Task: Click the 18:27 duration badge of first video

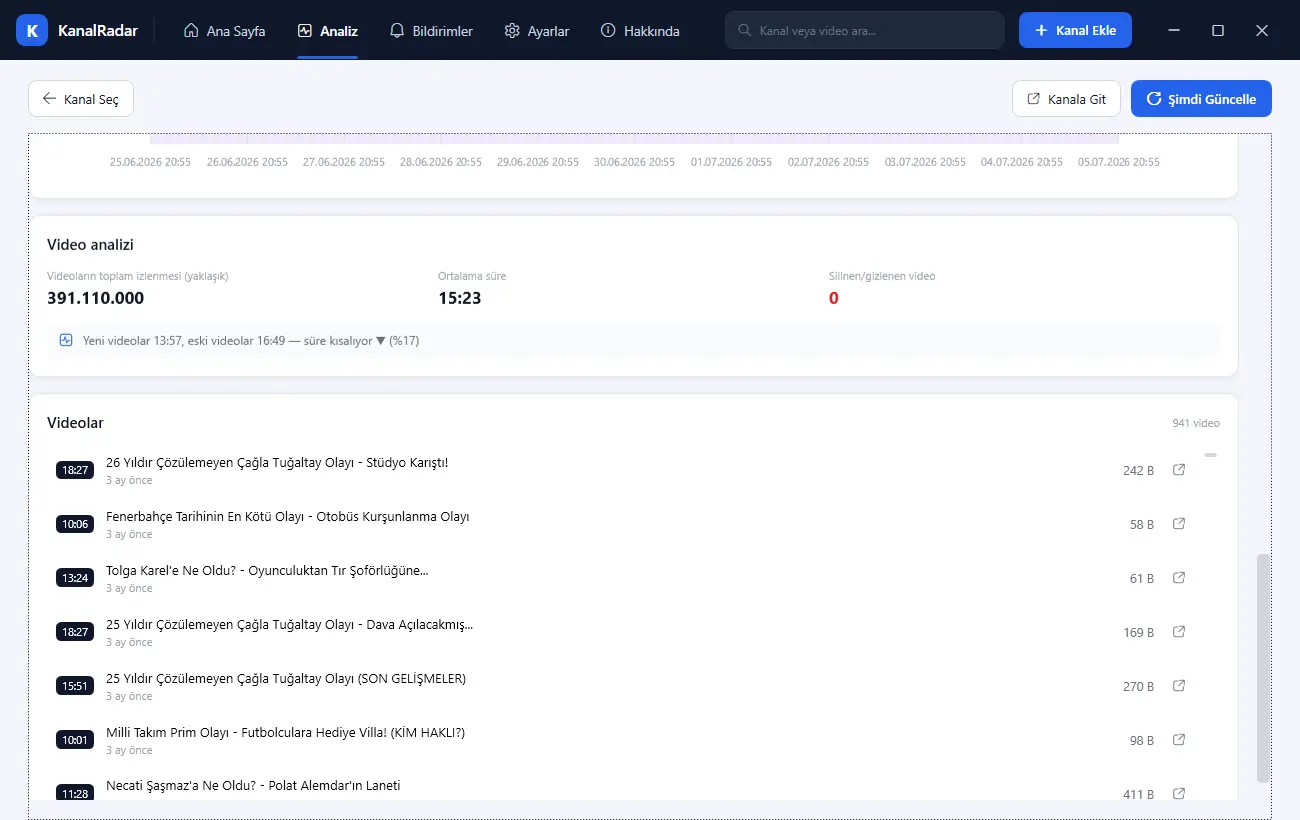Action: tap(75, 470)
